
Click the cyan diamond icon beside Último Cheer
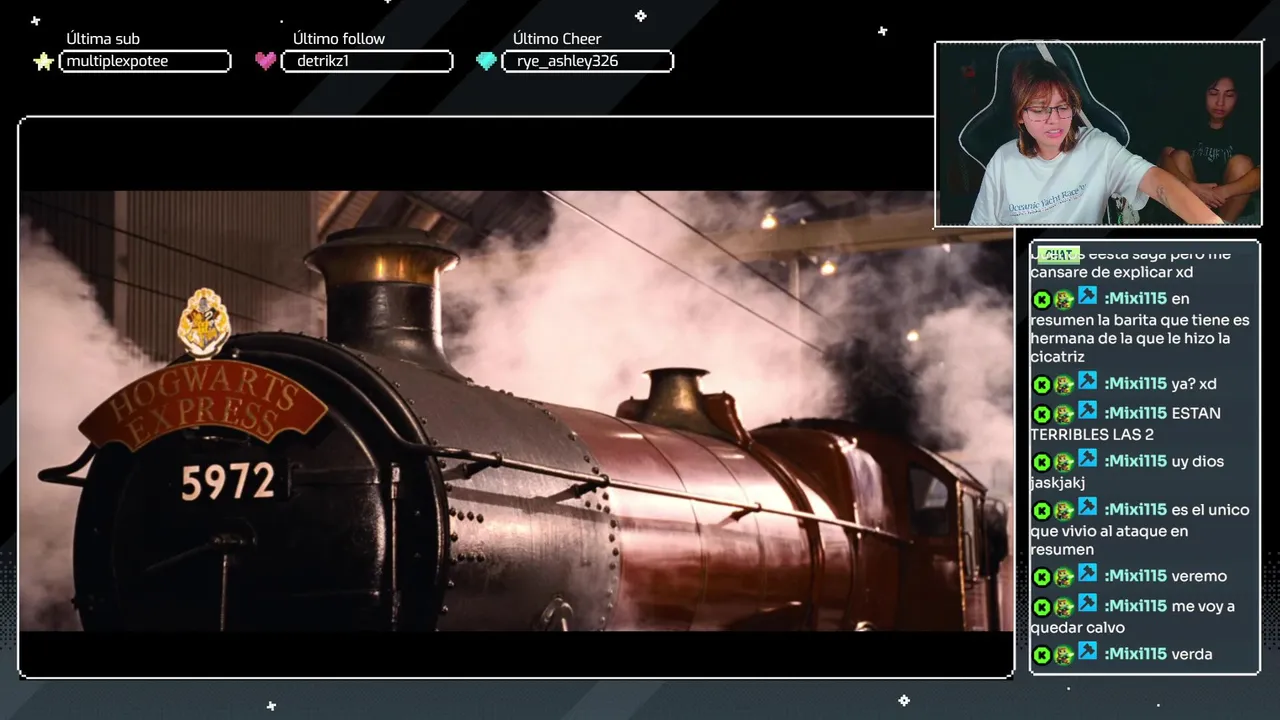pyautogui.click(x=486, y=61)
